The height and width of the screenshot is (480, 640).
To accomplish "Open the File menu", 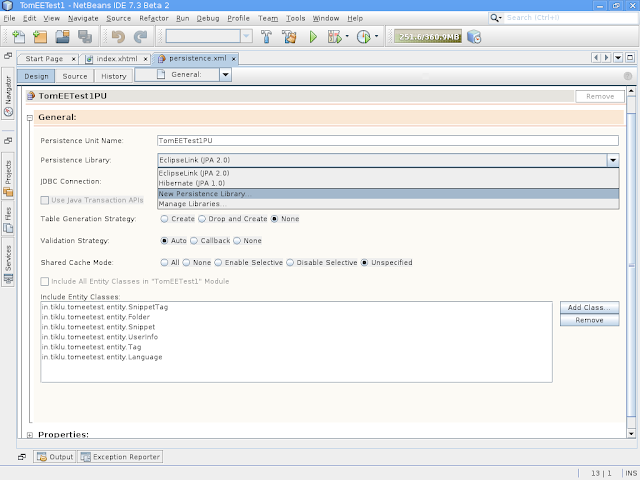I will (9, 18).
